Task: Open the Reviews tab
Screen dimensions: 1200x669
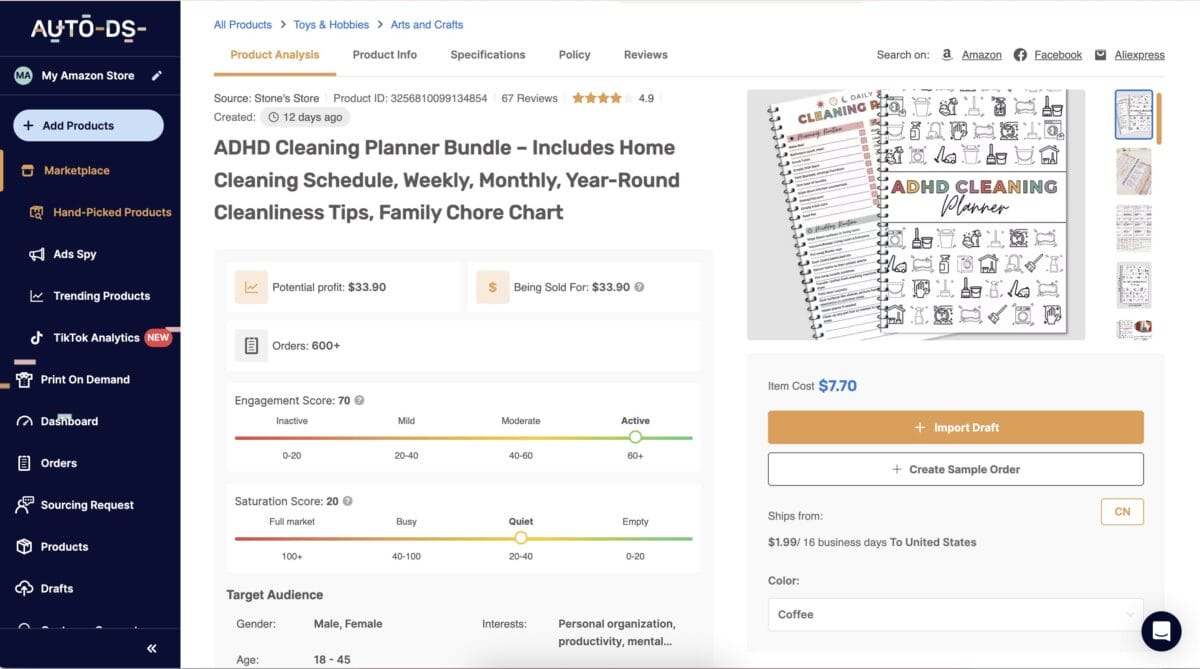Action: pyautogui.click(x=645, y=55)
